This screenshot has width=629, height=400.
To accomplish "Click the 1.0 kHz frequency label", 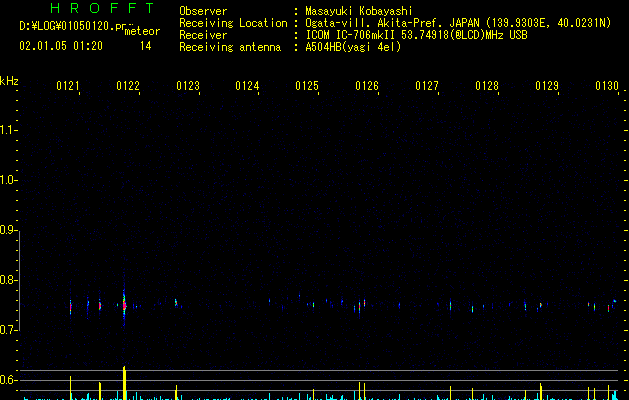I will point(7,180).
